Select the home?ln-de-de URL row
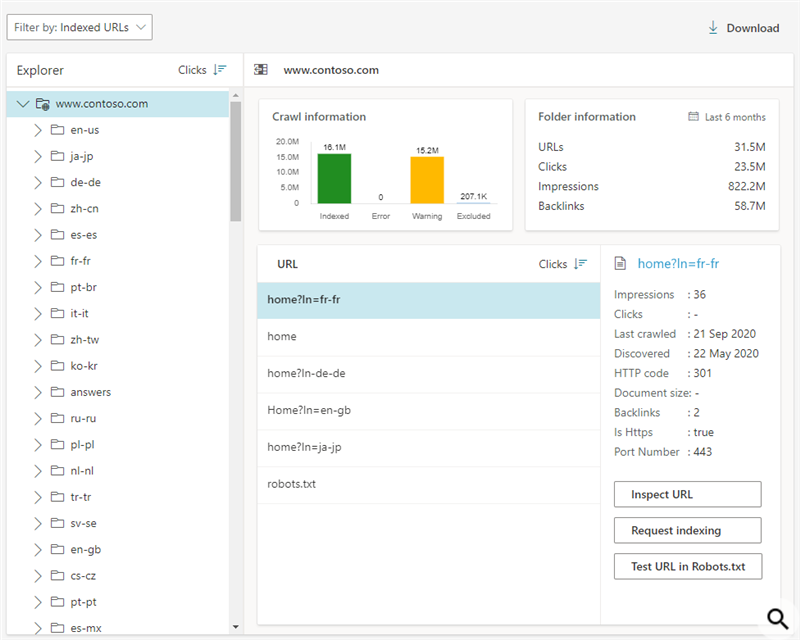800x640 pixels. point(429,374)
